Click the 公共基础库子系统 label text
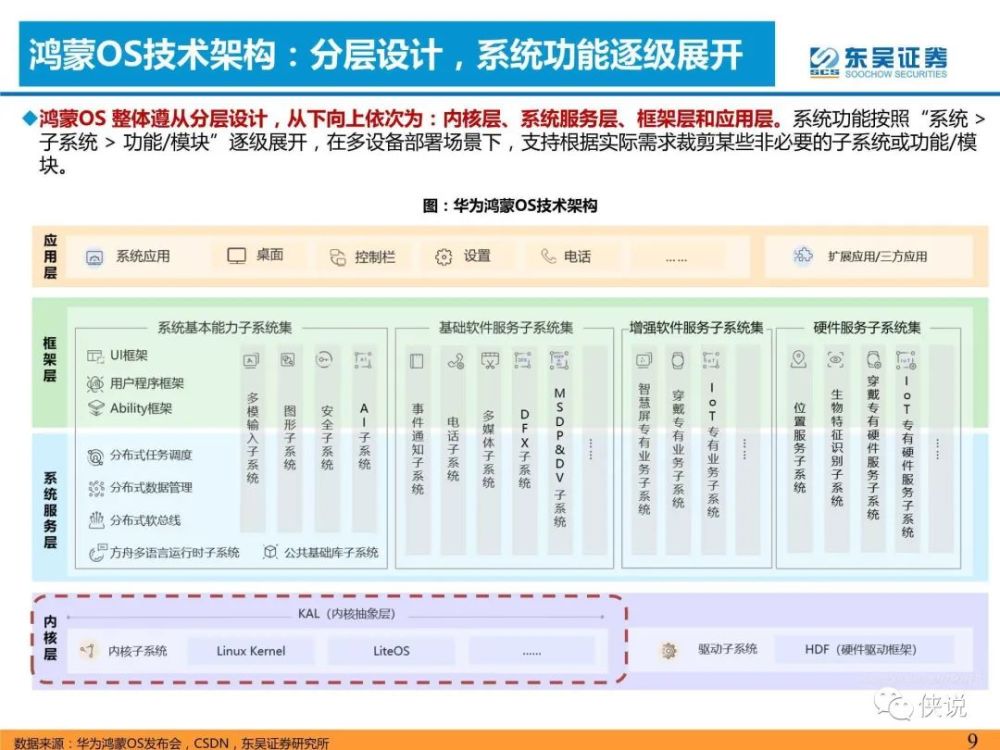1000x750 pixels. click(331, 552)
